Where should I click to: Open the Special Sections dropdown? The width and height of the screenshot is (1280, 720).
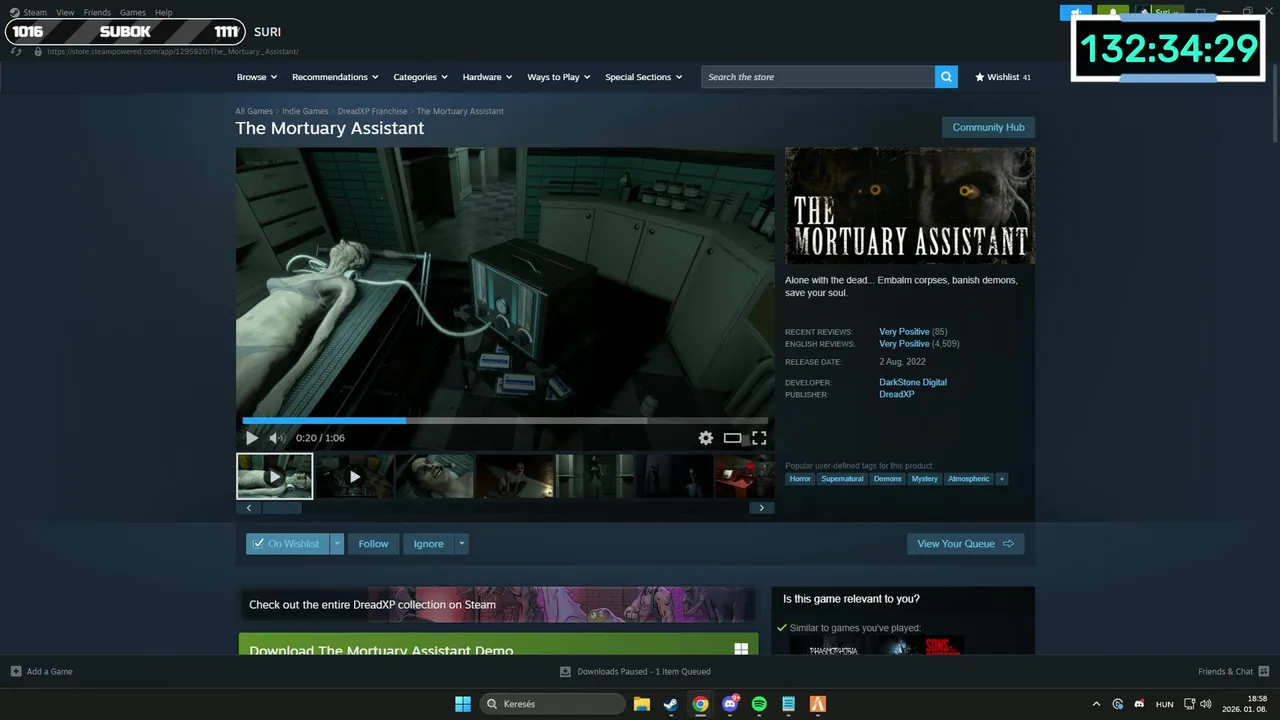[644, 77]
